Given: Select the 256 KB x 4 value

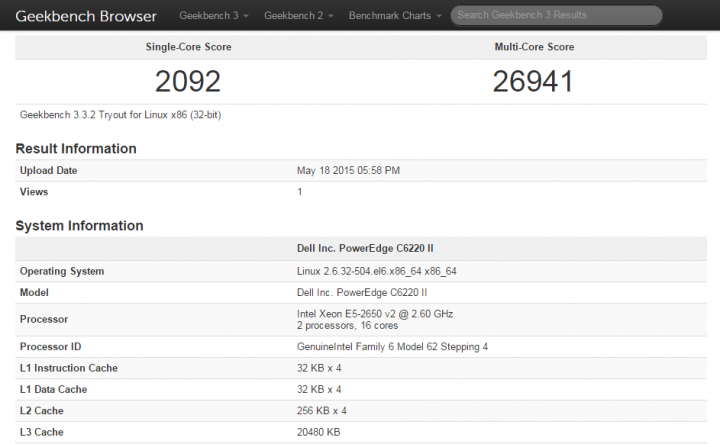Looking at the screenshot, I should tap(321, 411).
